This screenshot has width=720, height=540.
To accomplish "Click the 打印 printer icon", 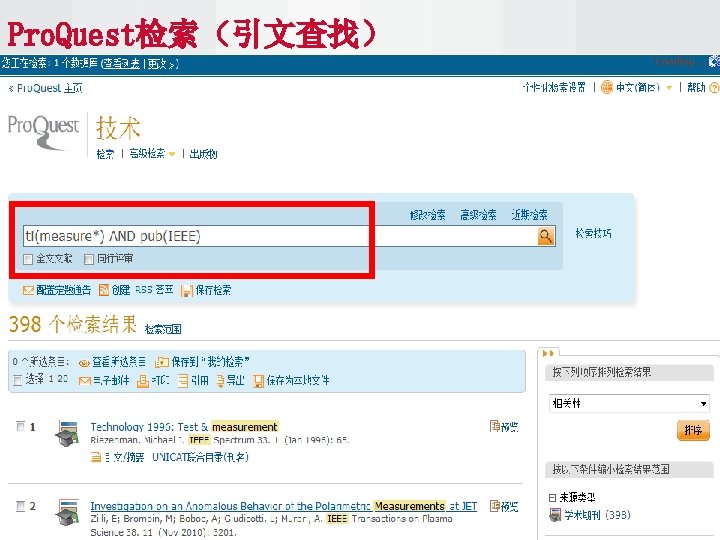I will (x=143, y=381).
